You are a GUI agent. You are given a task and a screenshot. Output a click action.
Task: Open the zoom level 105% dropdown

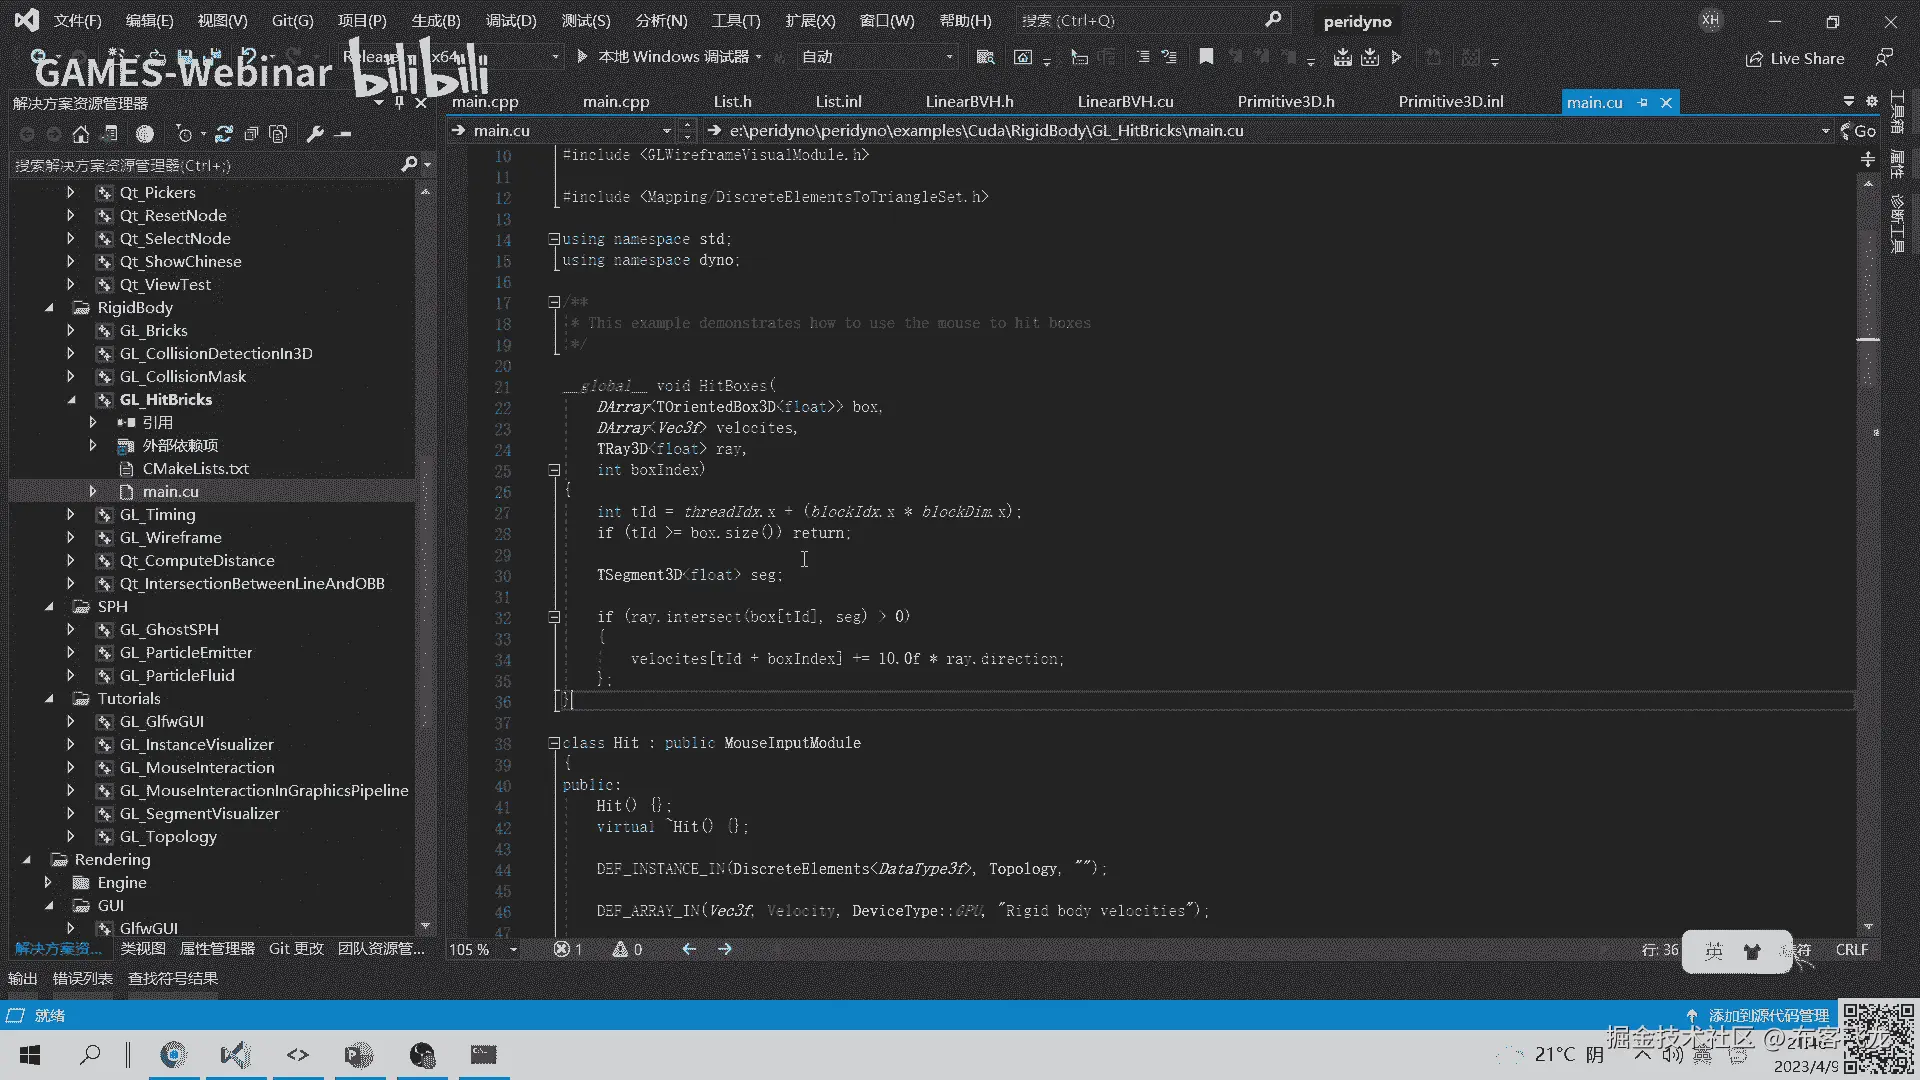[513, 949]
